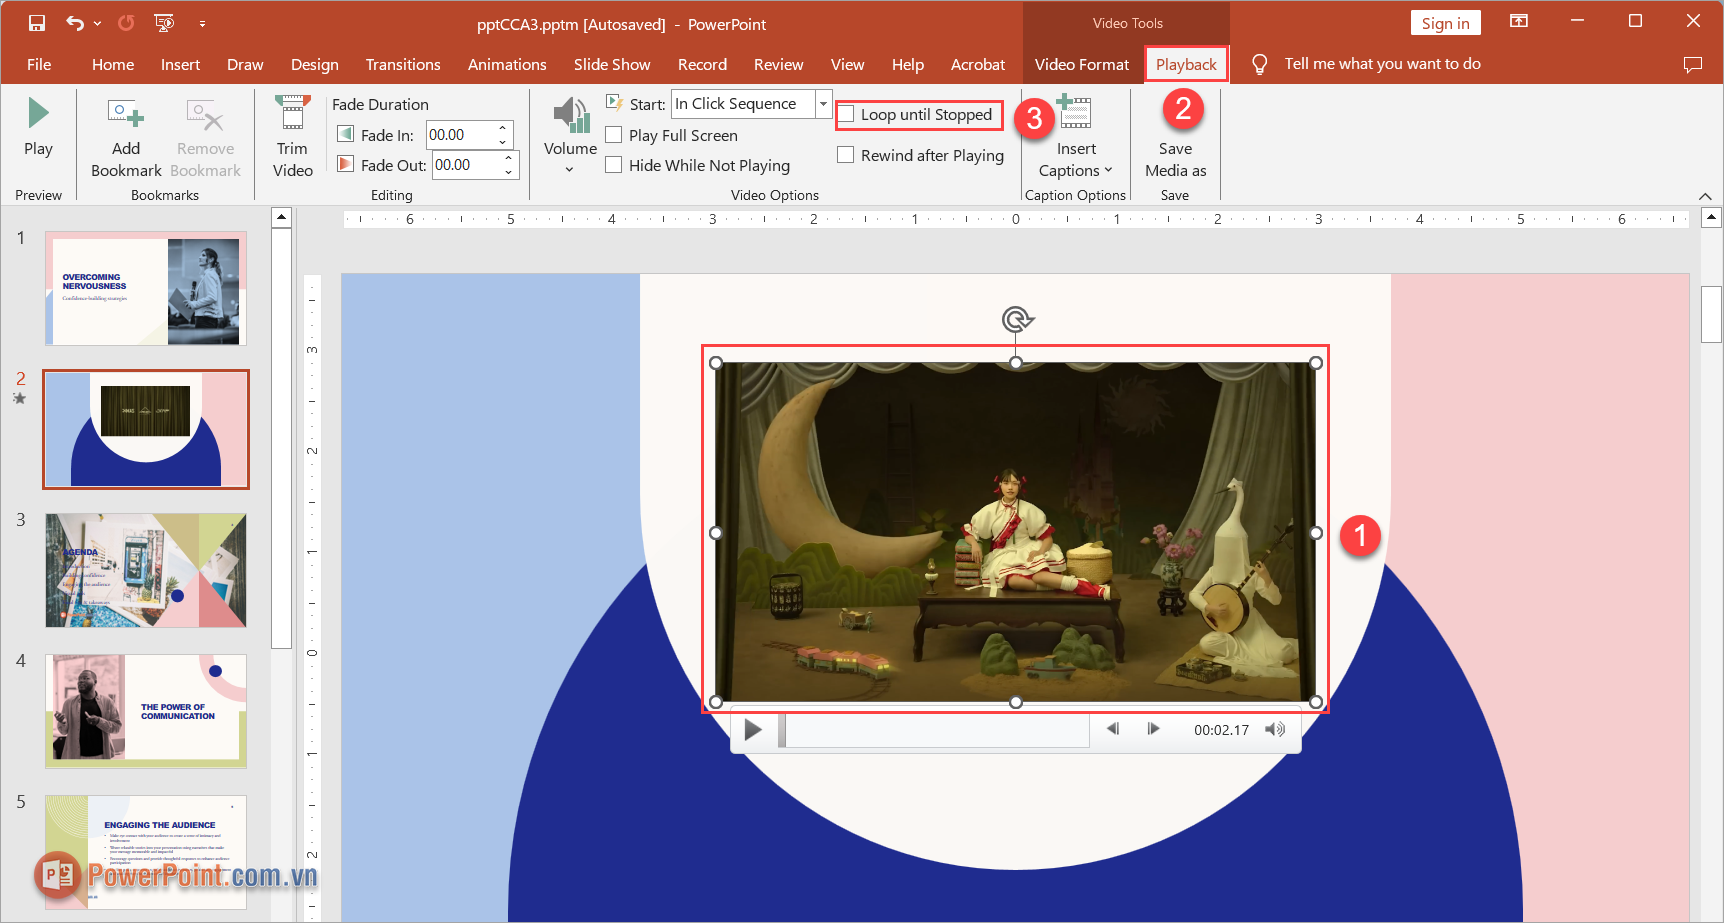Select slide 1 thumbnail Overcoming Nervousness
1724x923 pixels.
point(146,289)
